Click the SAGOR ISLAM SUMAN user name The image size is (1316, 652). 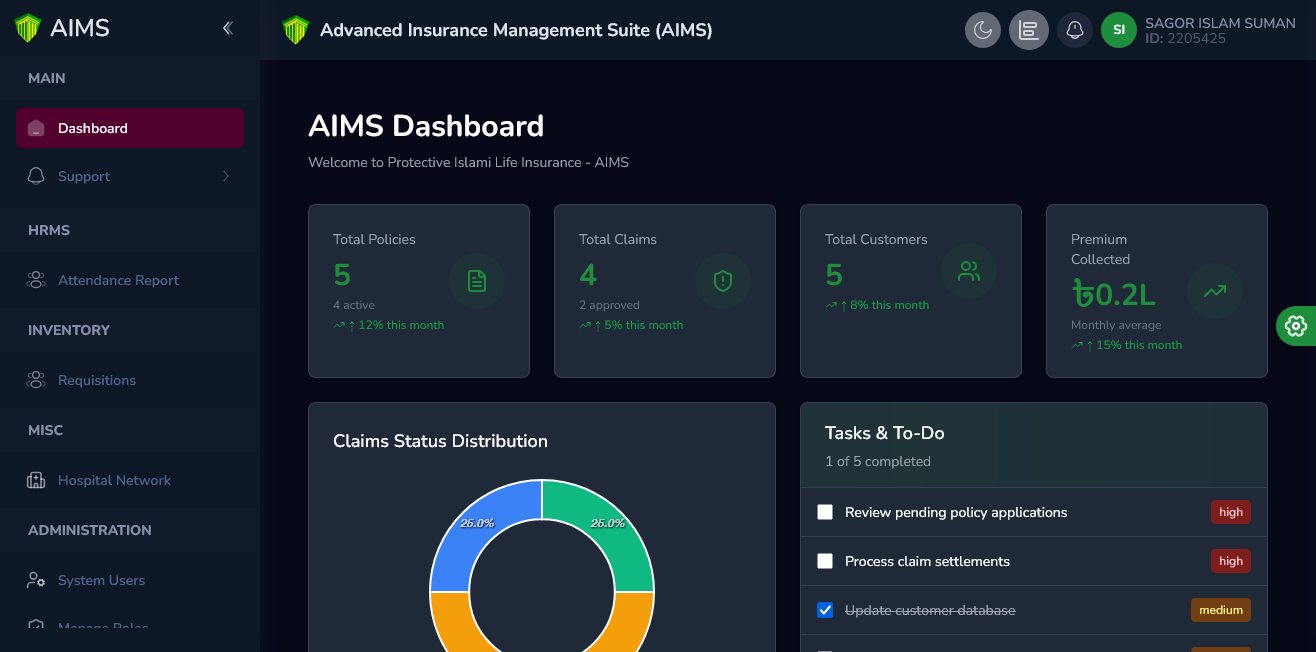(1220, 23)
